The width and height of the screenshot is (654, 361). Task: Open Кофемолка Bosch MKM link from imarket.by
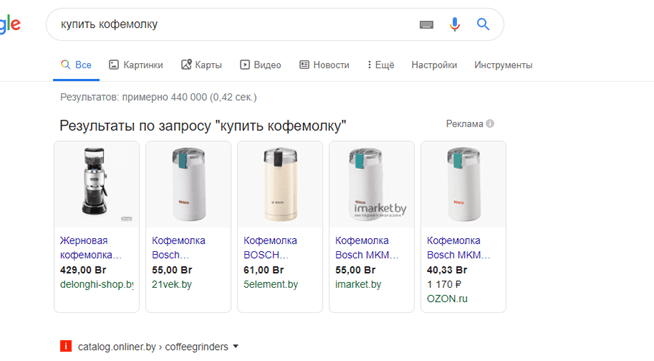tap(367, 248)
